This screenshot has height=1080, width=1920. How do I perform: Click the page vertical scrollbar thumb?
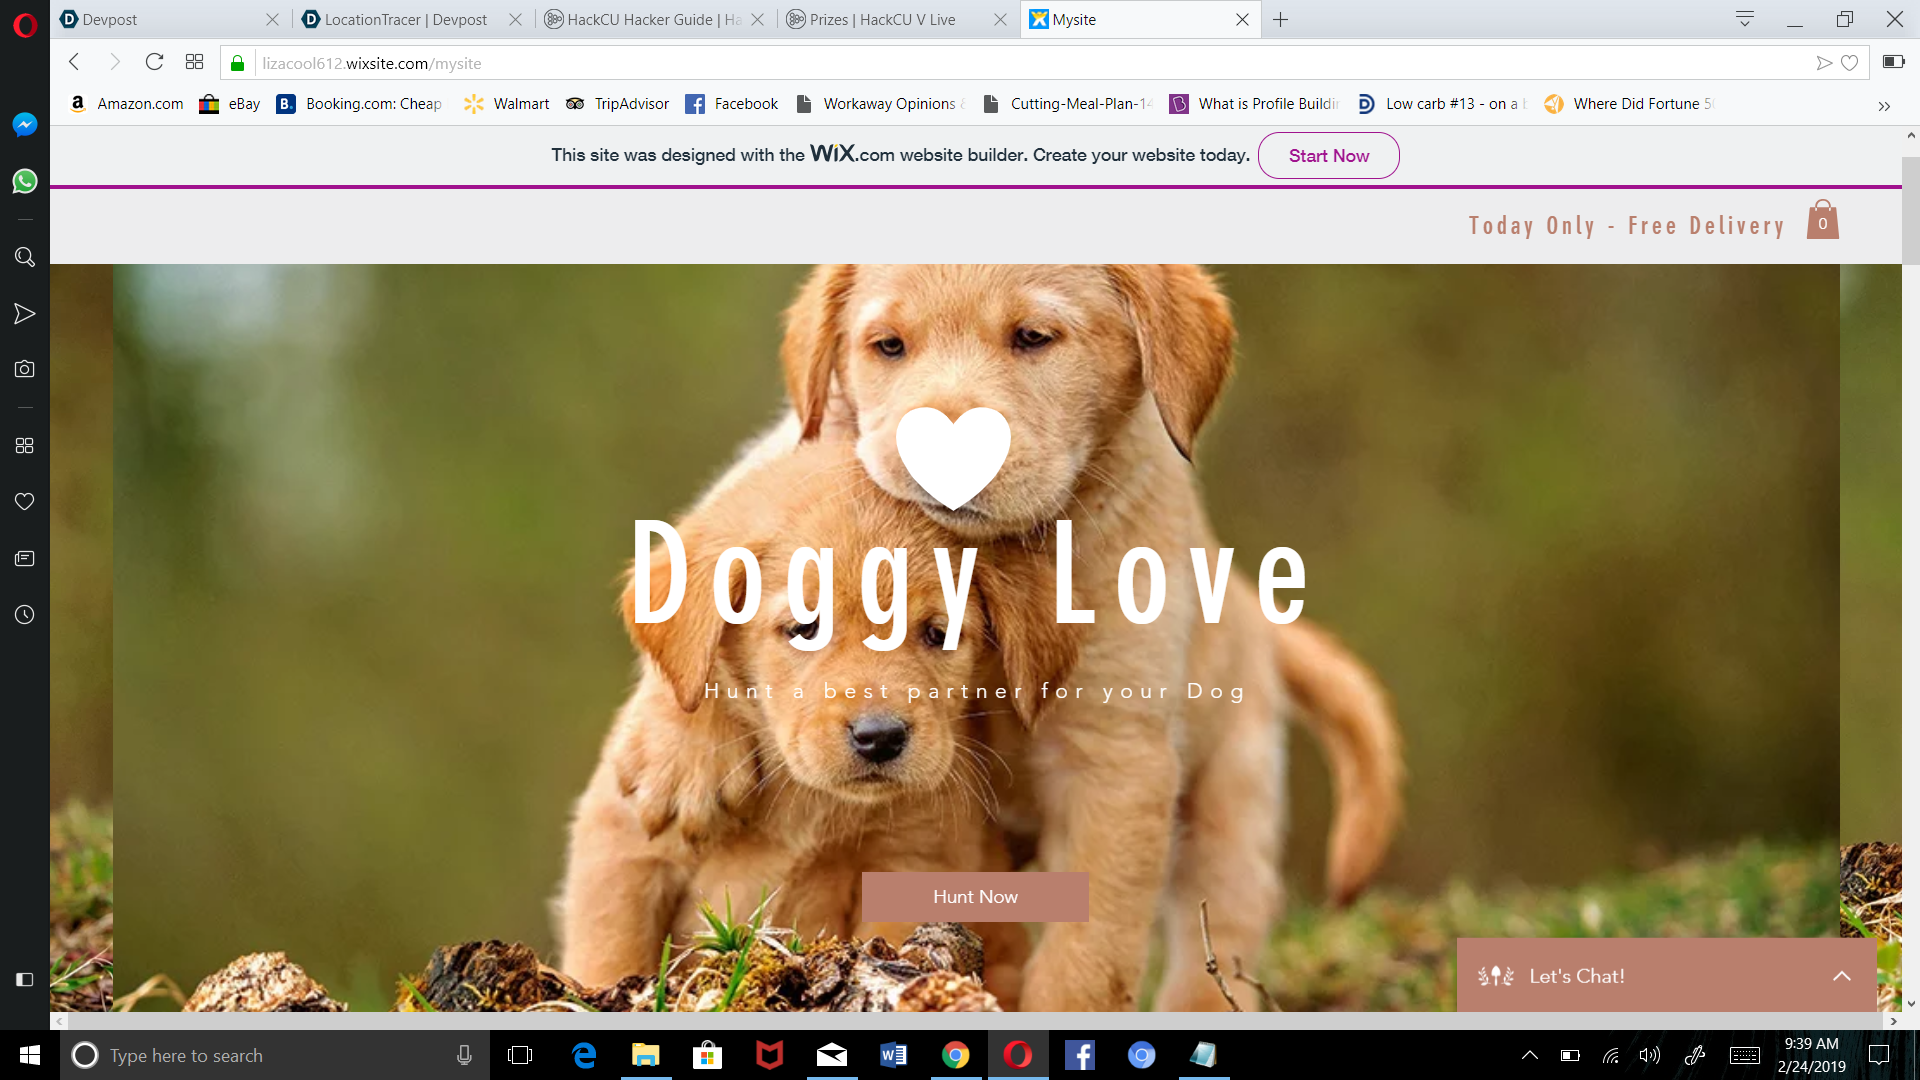1910,210
